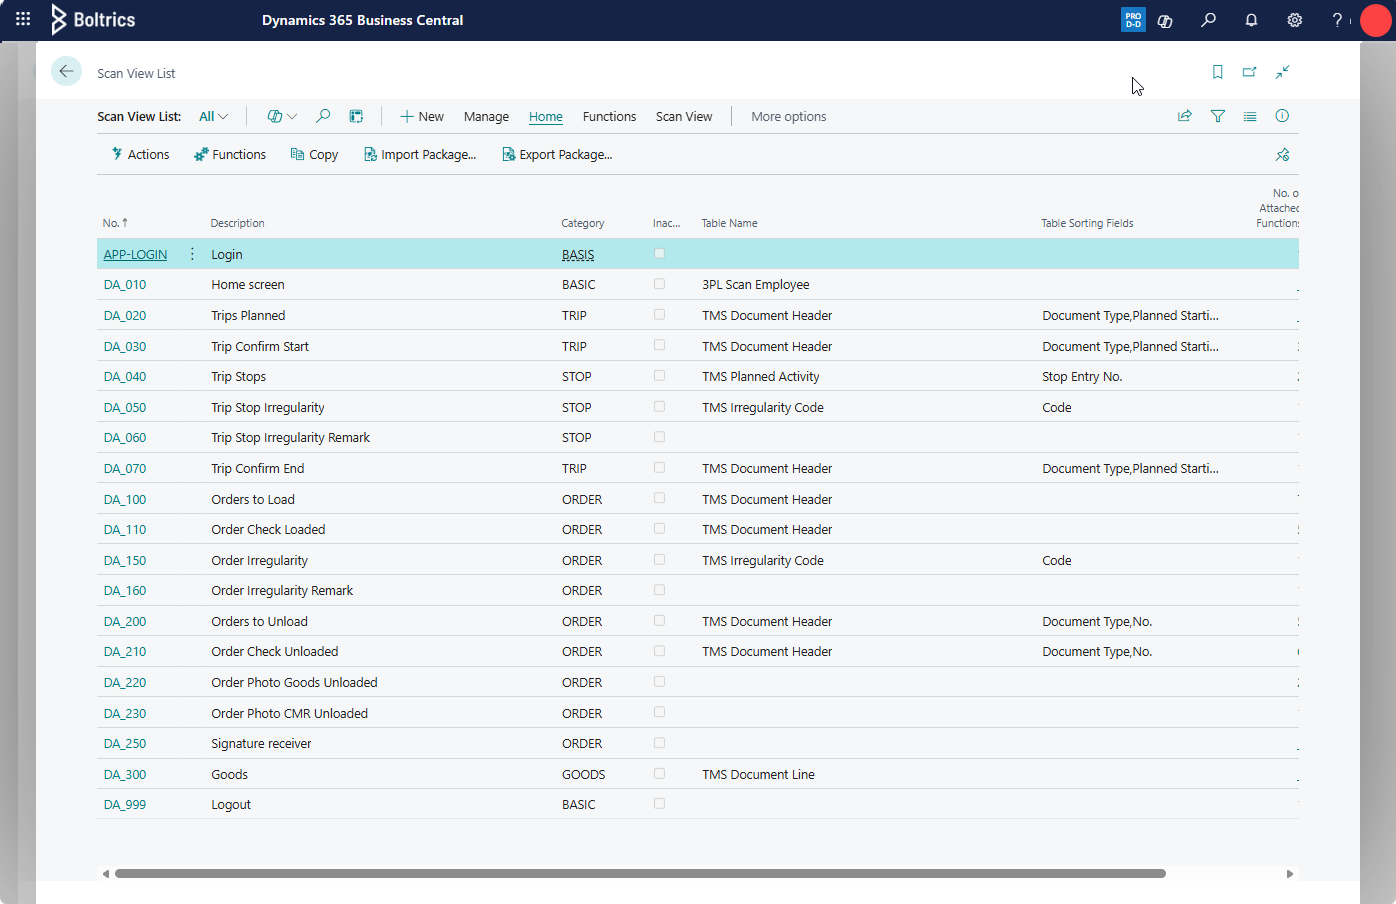Screen dimensions: 1396x904
Task: Open the Scan View menu
Action: (684, 116)
